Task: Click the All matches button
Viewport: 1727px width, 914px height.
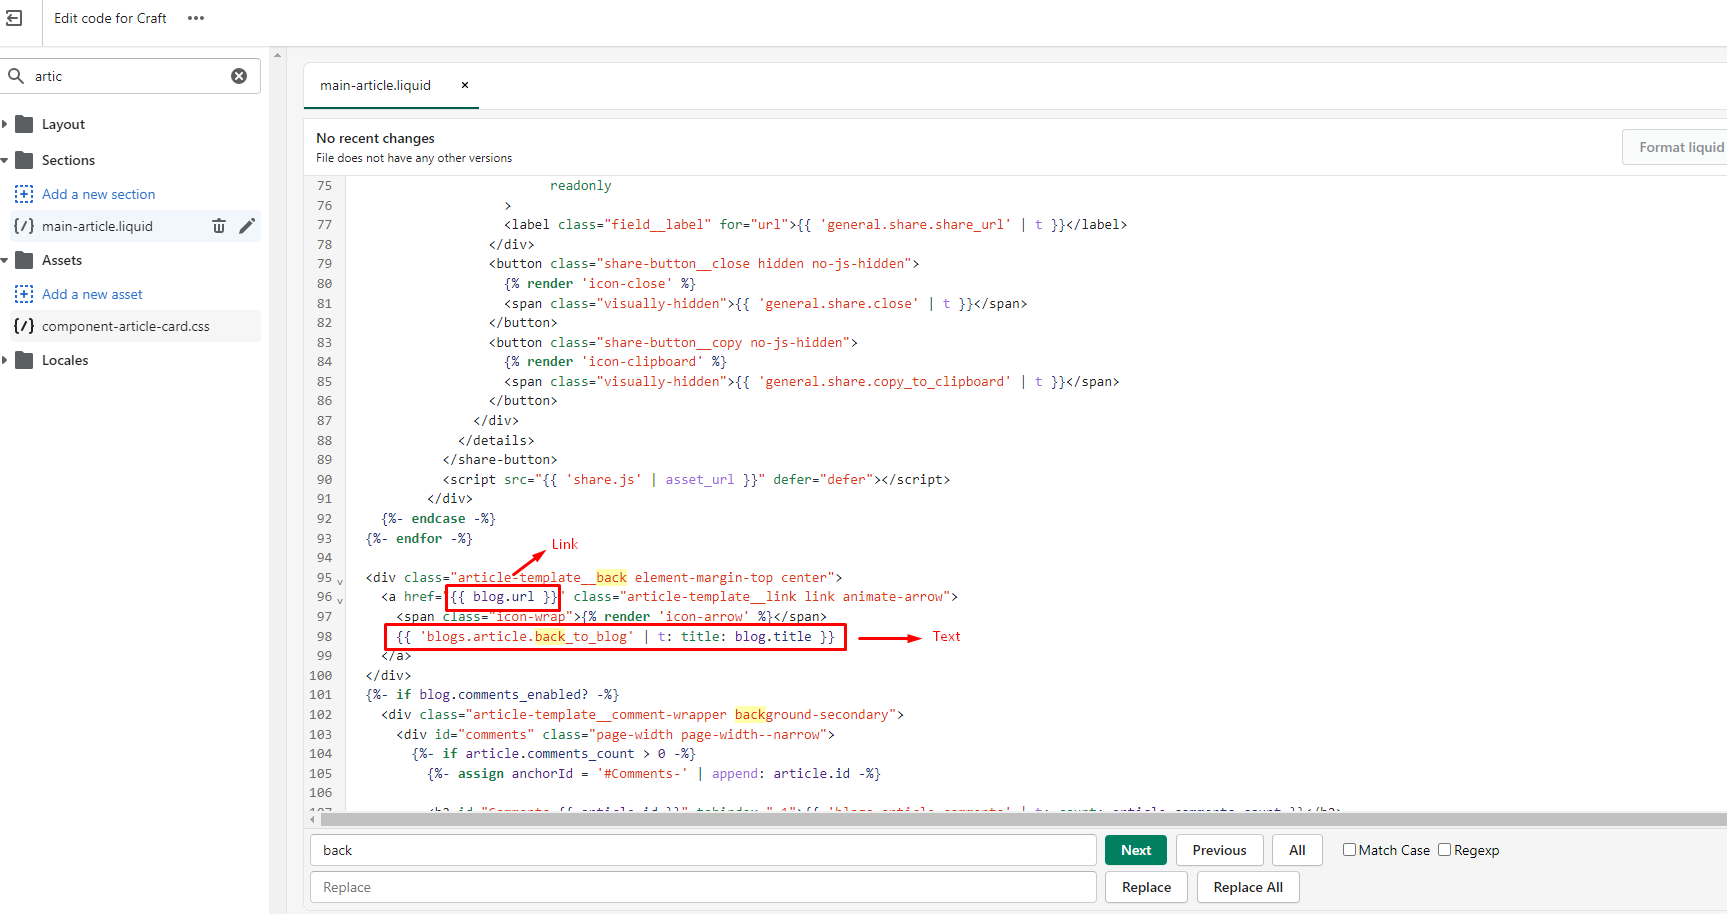Action: point(1297,850)
